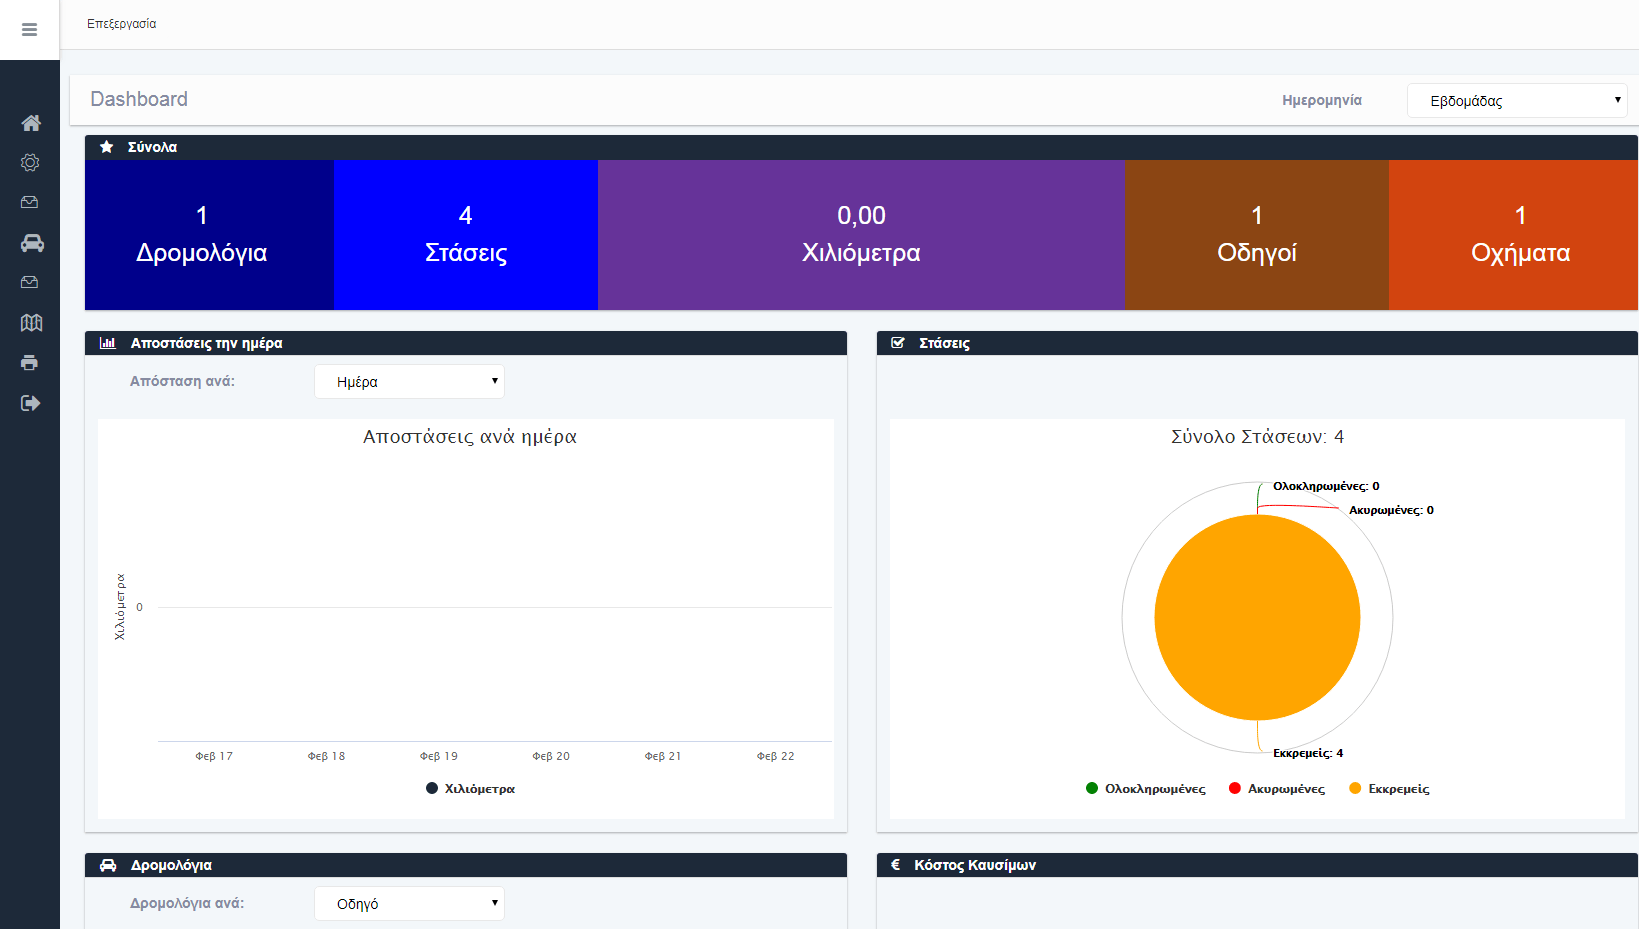This screenshot has height=929, width=1639.
Task: Toggle the hamburger sidebar menu
Action: coord(29,30)
